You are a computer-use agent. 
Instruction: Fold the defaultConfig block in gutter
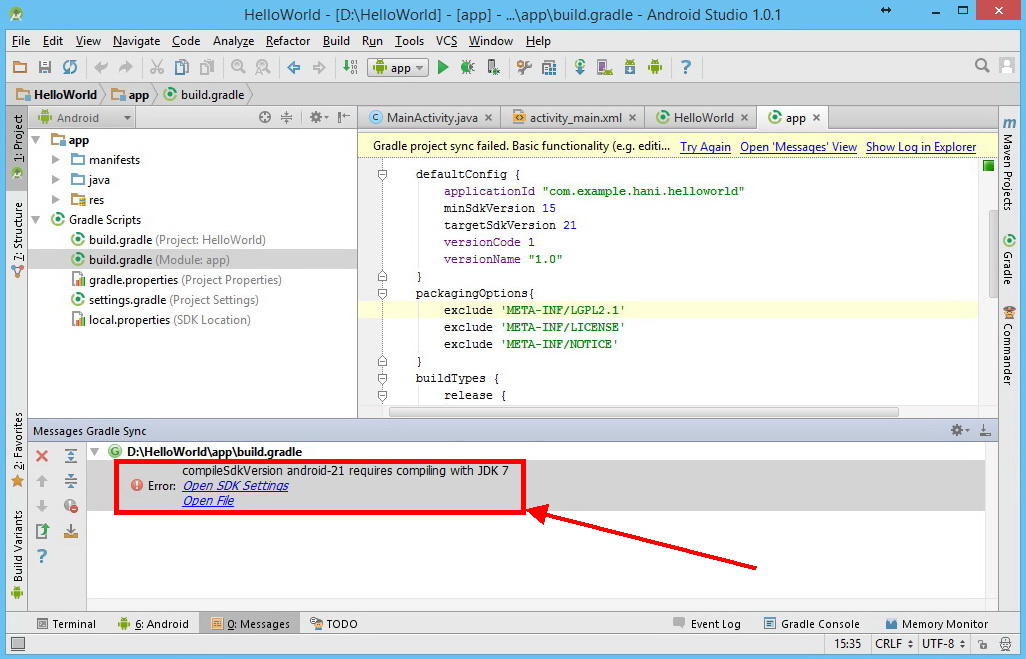tap(382, 175)
